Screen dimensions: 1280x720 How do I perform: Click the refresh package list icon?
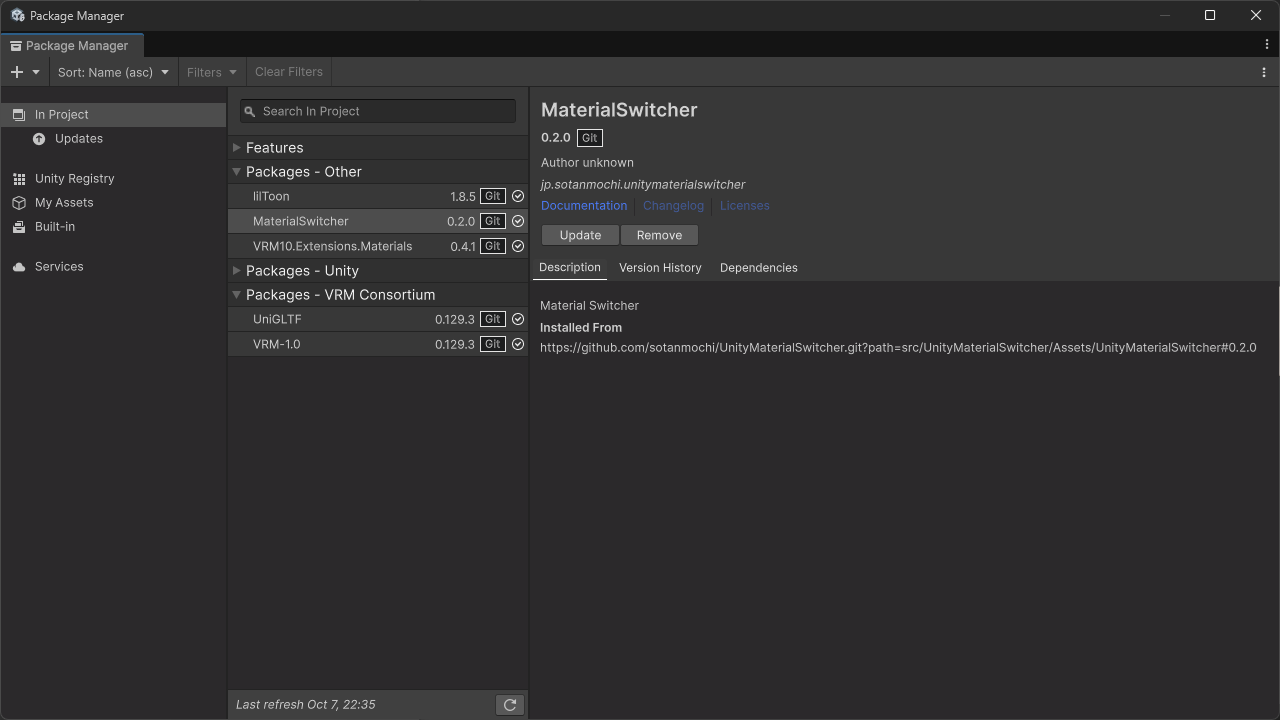(510, 705)
